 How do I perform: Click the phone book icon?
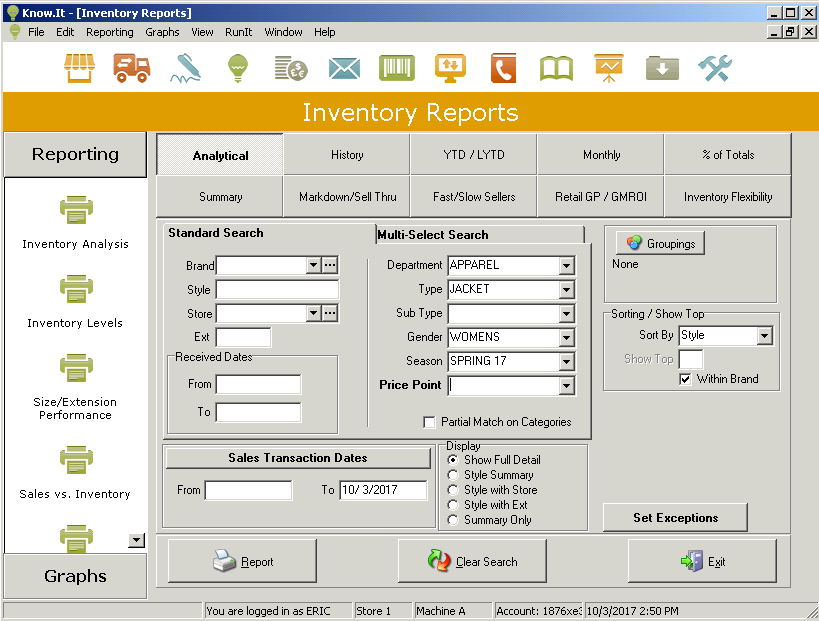pos(504,68)
